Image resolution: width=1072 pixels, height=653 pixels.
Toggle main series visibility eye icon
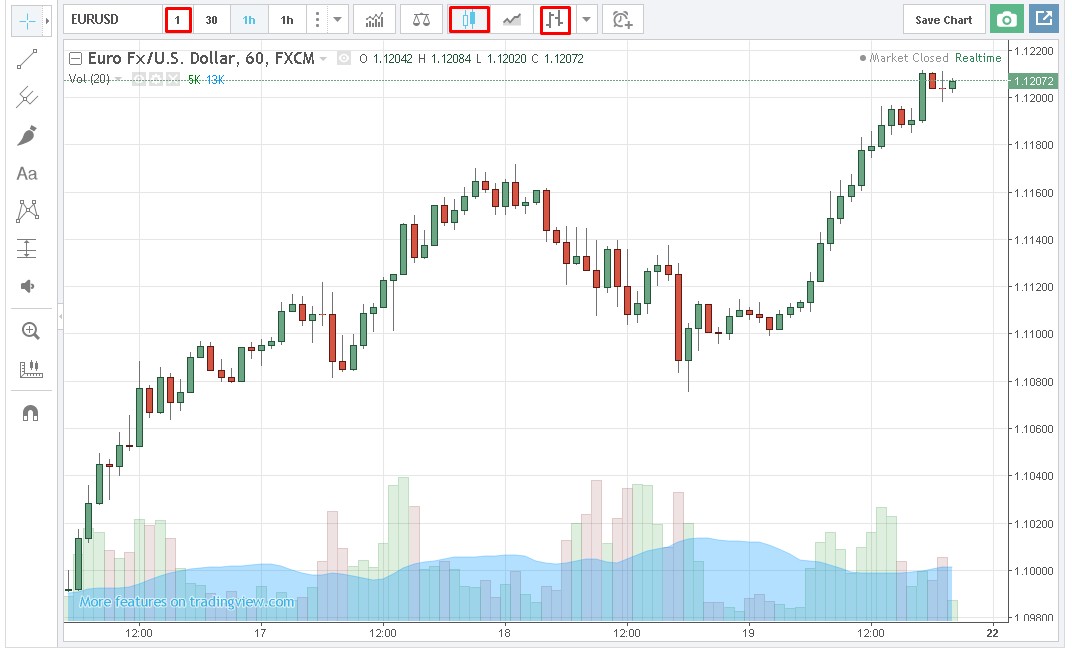point(344,59)
